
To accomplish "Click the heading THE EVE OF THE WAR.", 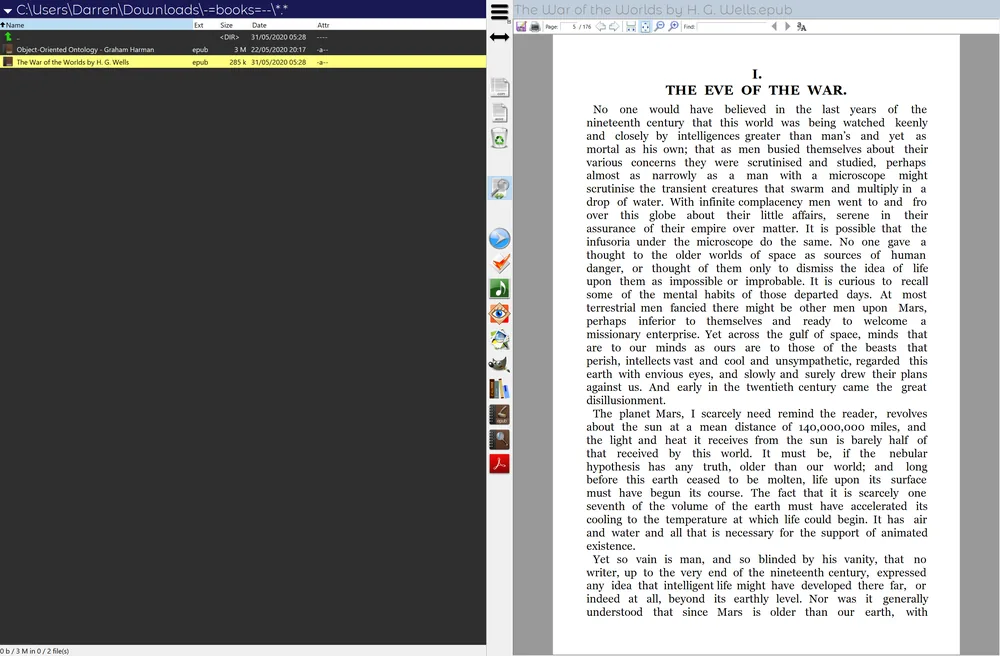I will (756, 90).
